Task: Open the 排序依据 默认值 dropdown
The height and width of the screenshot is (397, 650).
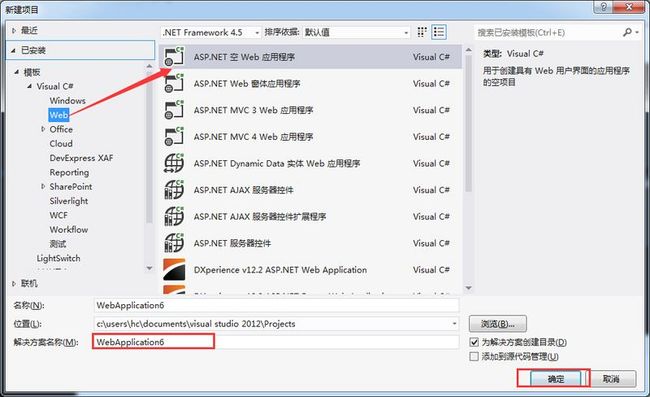Action: pyautogui.click(x=356, y=32)
